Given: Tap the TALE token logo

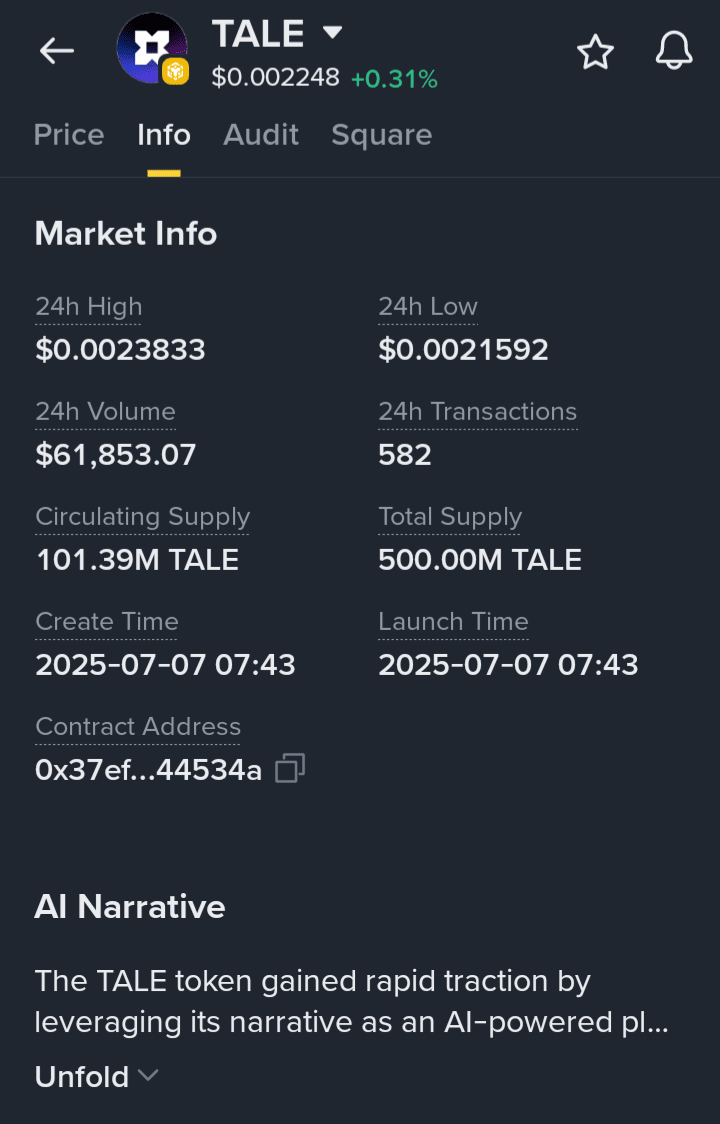Looking at the screenshot, I should point(152,48).
